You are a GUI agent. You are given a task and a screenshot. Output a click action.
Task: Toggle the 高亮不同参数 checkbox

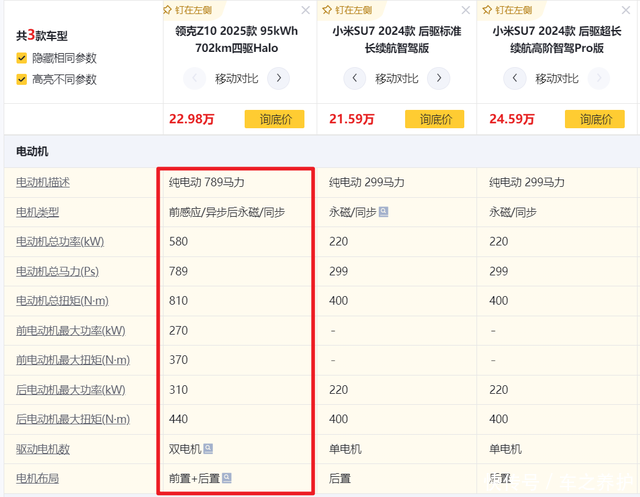[22, 79]
